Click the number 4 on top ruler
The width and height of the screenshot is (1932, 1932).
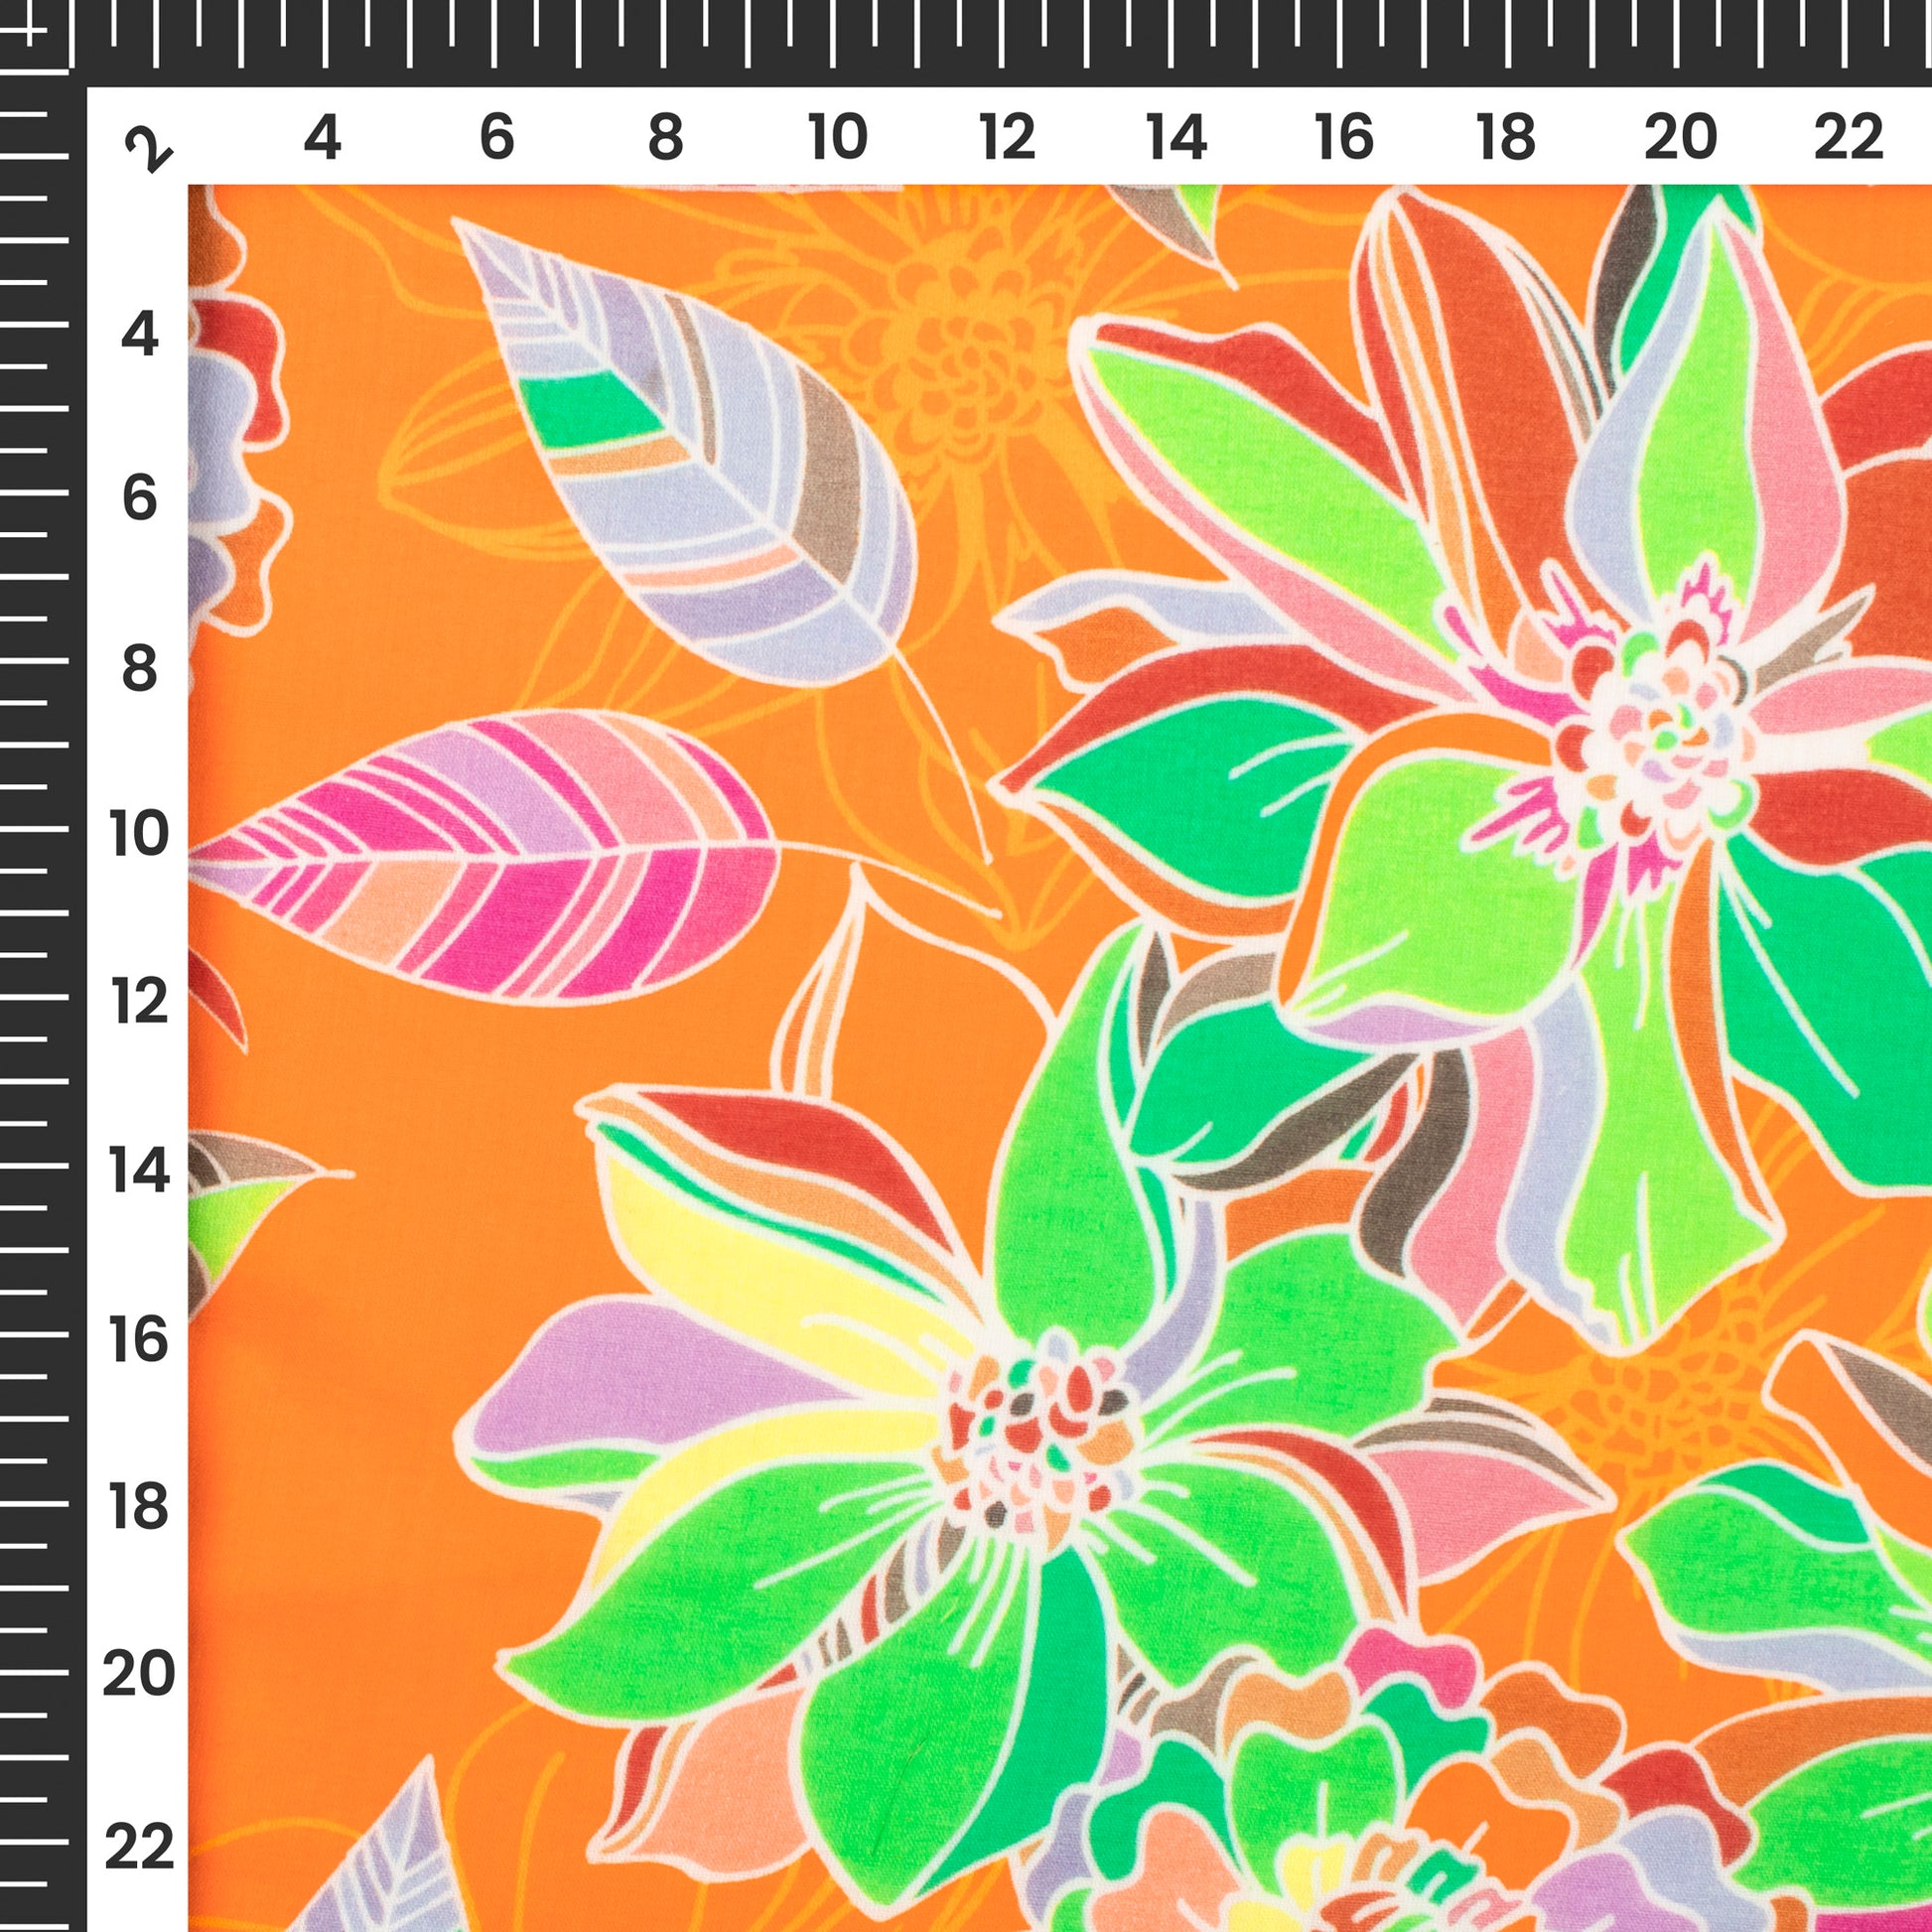point(322,137)
